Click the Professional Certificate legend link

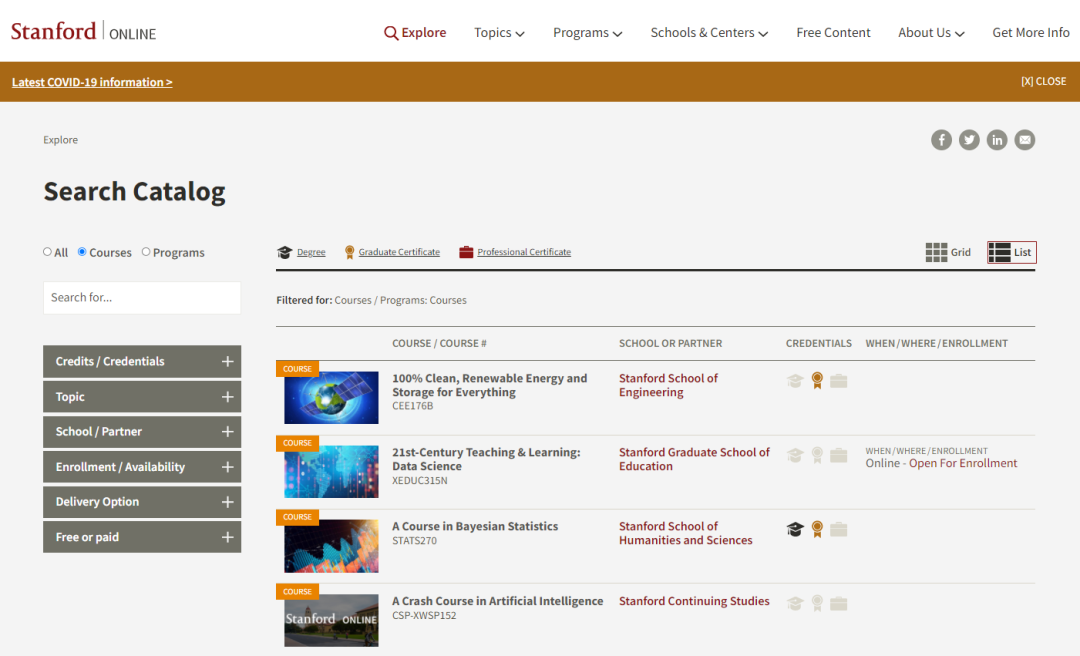pos(524,252)
